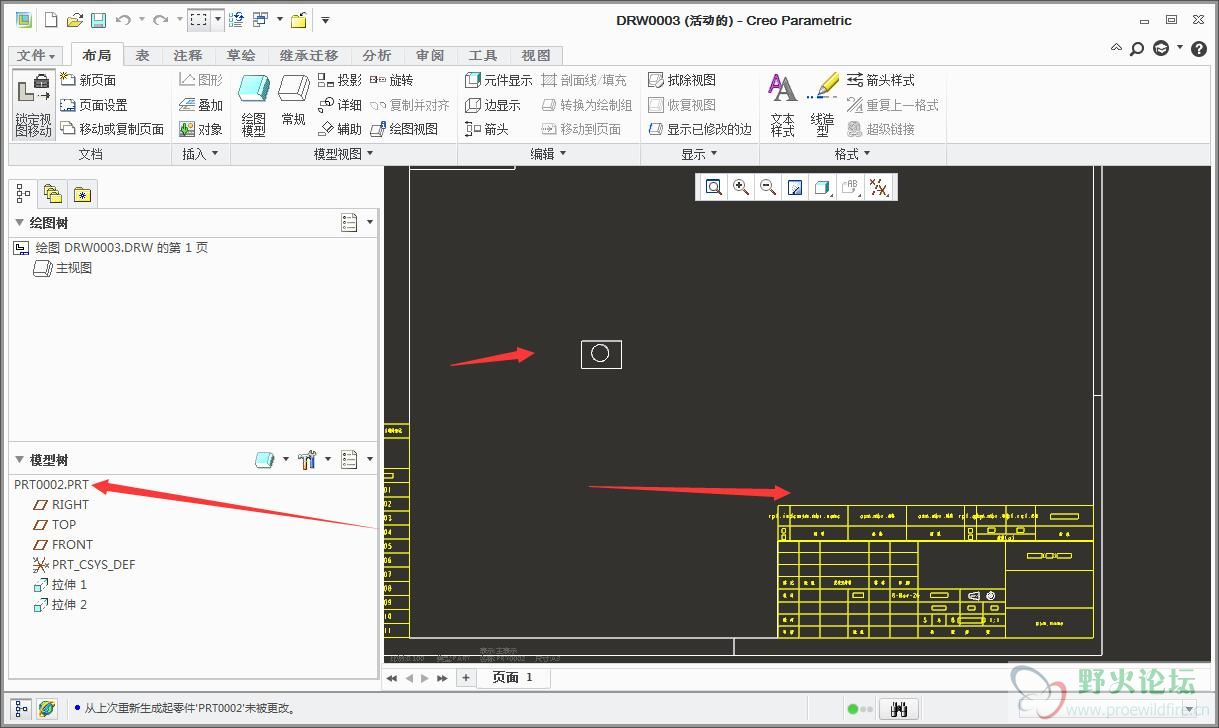Select 主视图 in the drawing tree
1219x728 pixels.
tap(63, 268)
